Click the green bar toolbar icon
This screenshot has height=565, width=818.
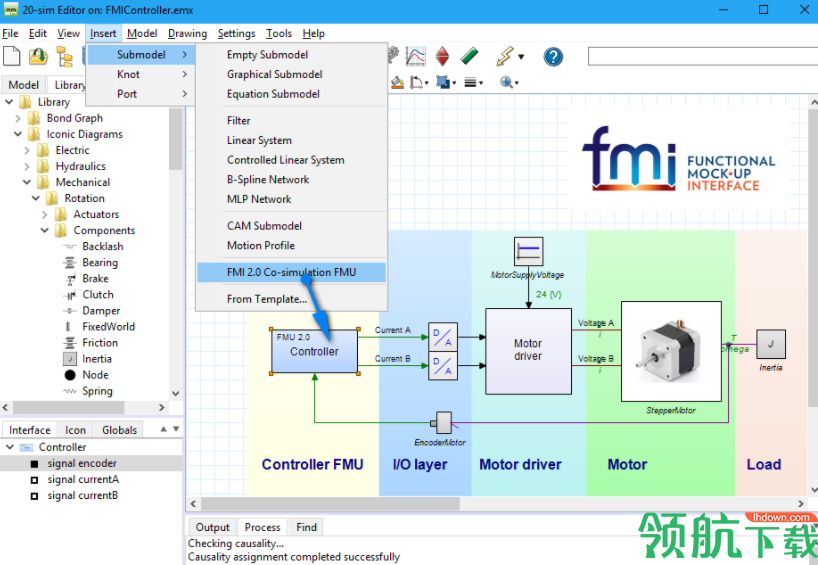pos(470,56)
